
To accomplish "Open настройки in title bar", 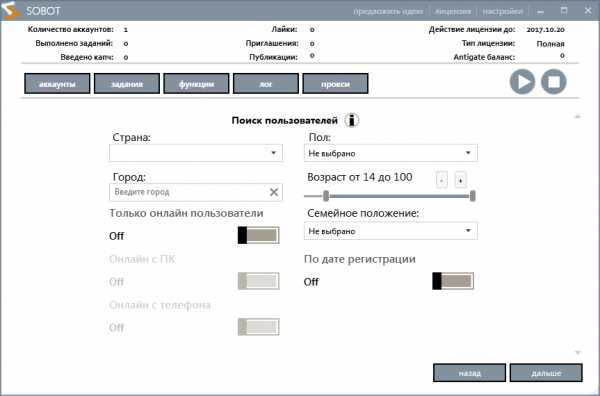I will point(502,11).
